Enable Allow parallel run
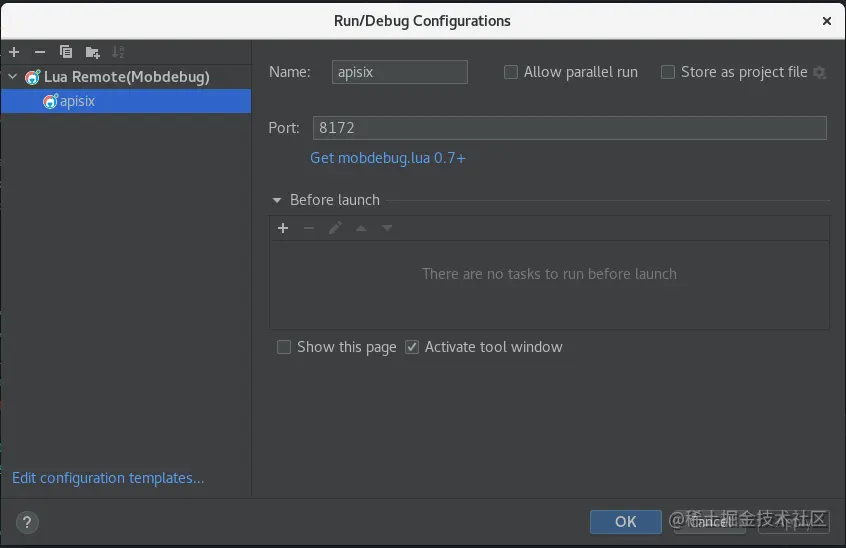846x548 pixels. 510,72
